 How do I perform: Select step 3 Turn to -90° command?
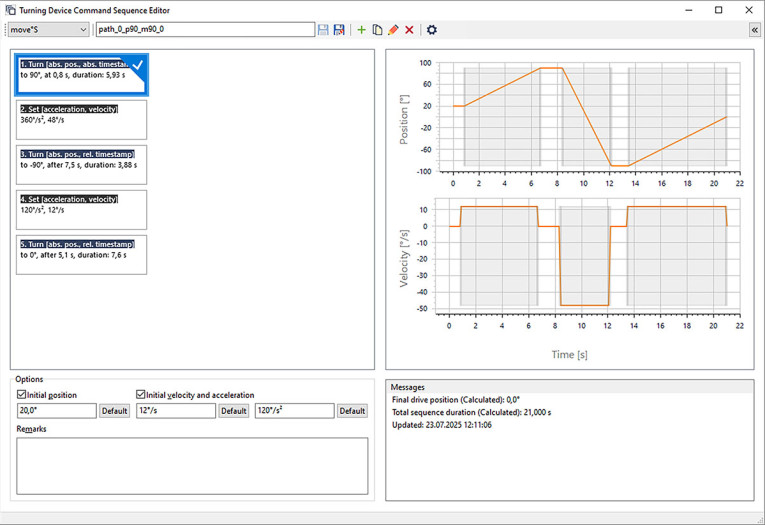point(82,164)
